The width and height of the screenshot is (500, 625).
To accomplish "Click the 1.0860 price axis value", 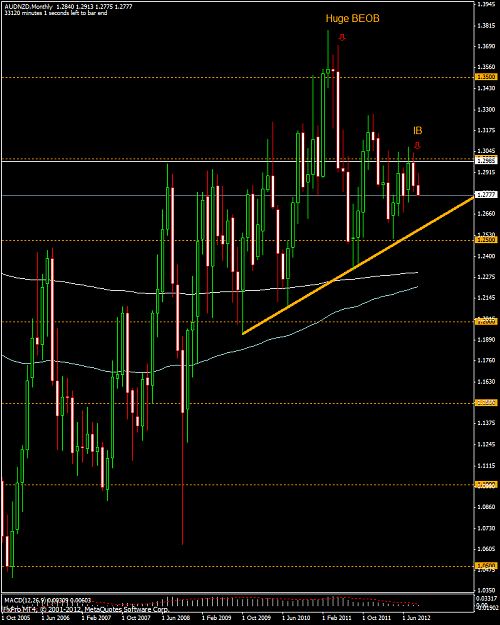I will [x=486, y=507].
